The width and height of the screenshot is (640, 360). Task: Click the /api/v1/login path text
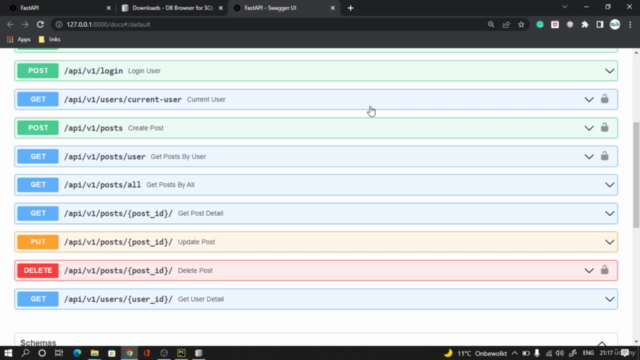coord(93,71)
